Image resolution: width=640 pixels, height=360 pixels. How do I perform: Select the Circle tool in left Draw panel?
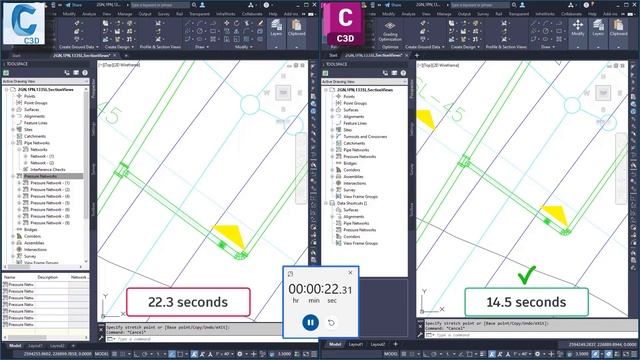(200, 31)
